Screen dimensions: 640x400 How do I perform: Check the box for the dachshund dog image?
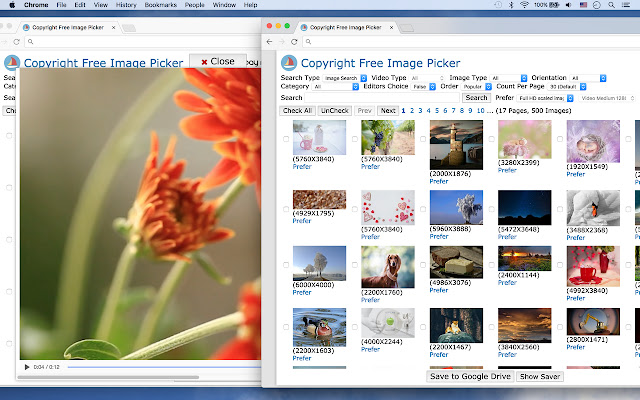[x=355, y=265]
